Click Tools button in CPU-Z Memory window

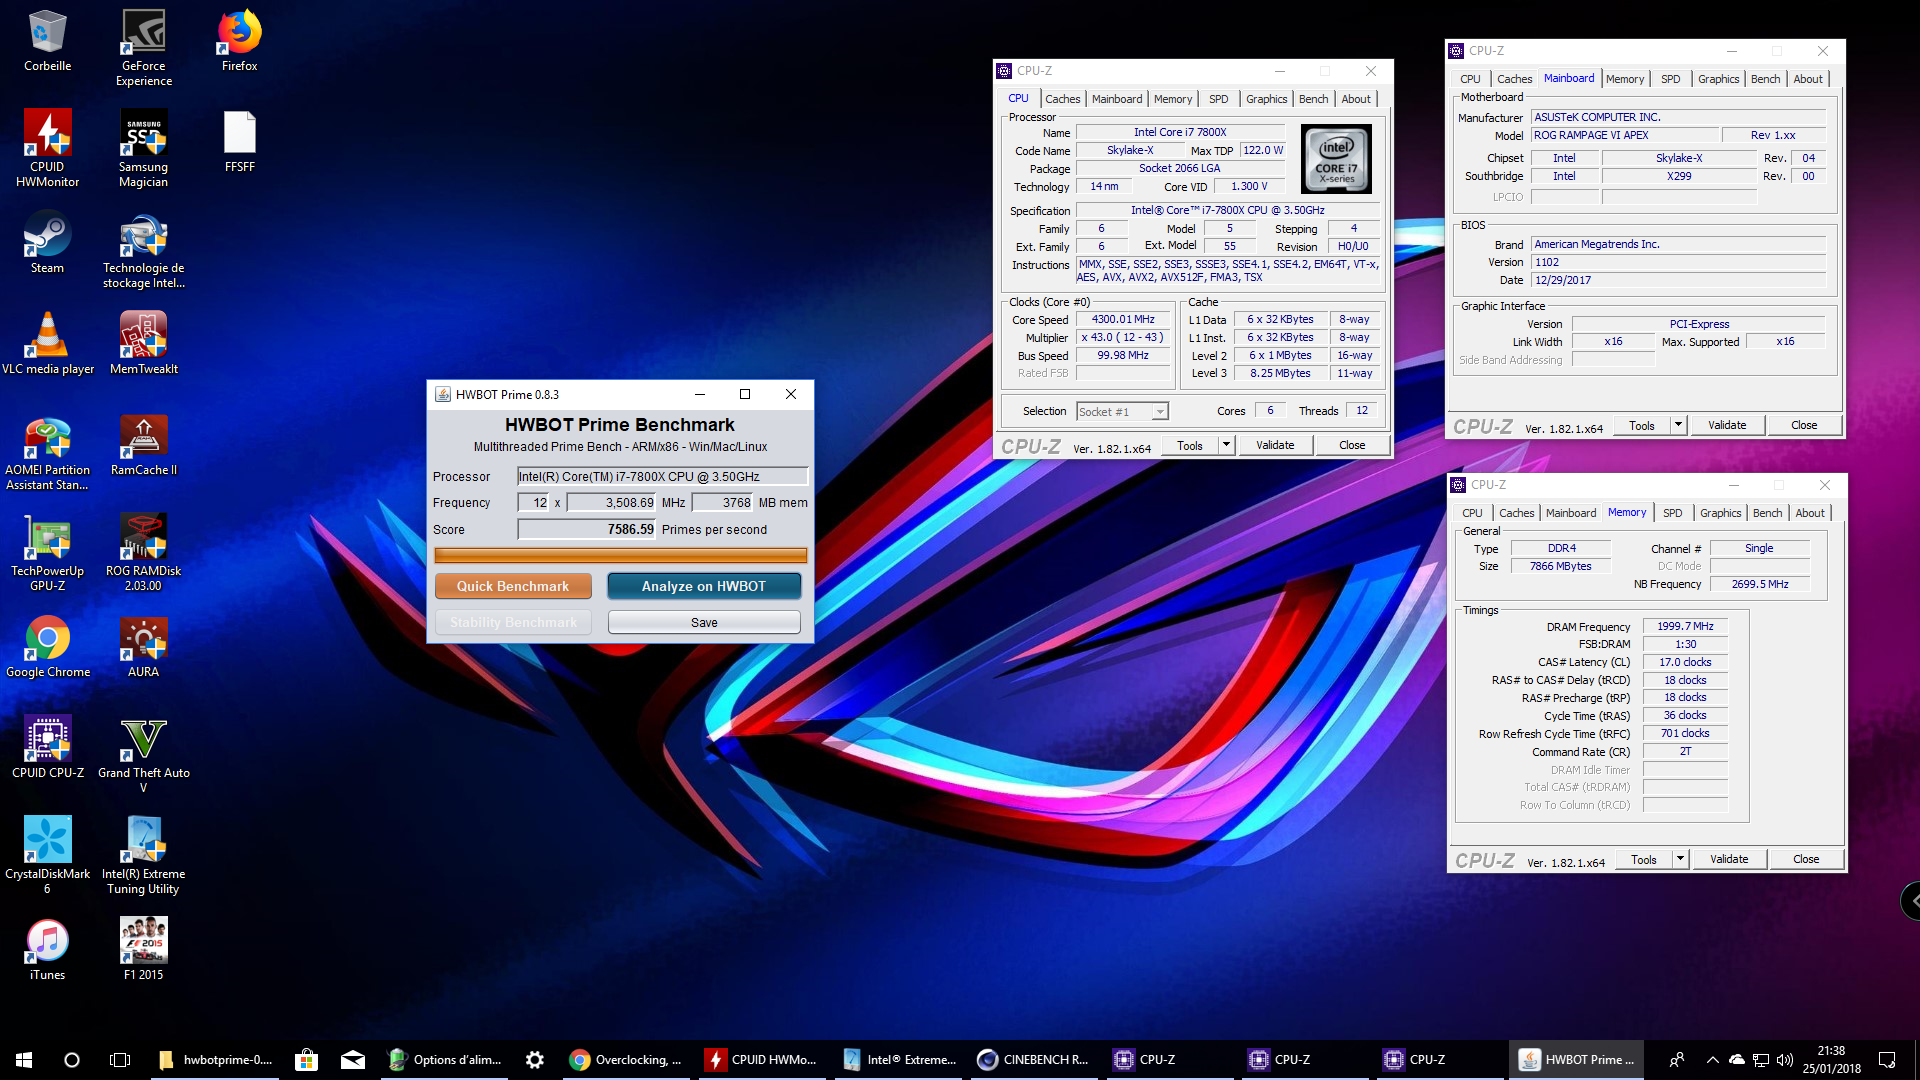pos(1643,859)
